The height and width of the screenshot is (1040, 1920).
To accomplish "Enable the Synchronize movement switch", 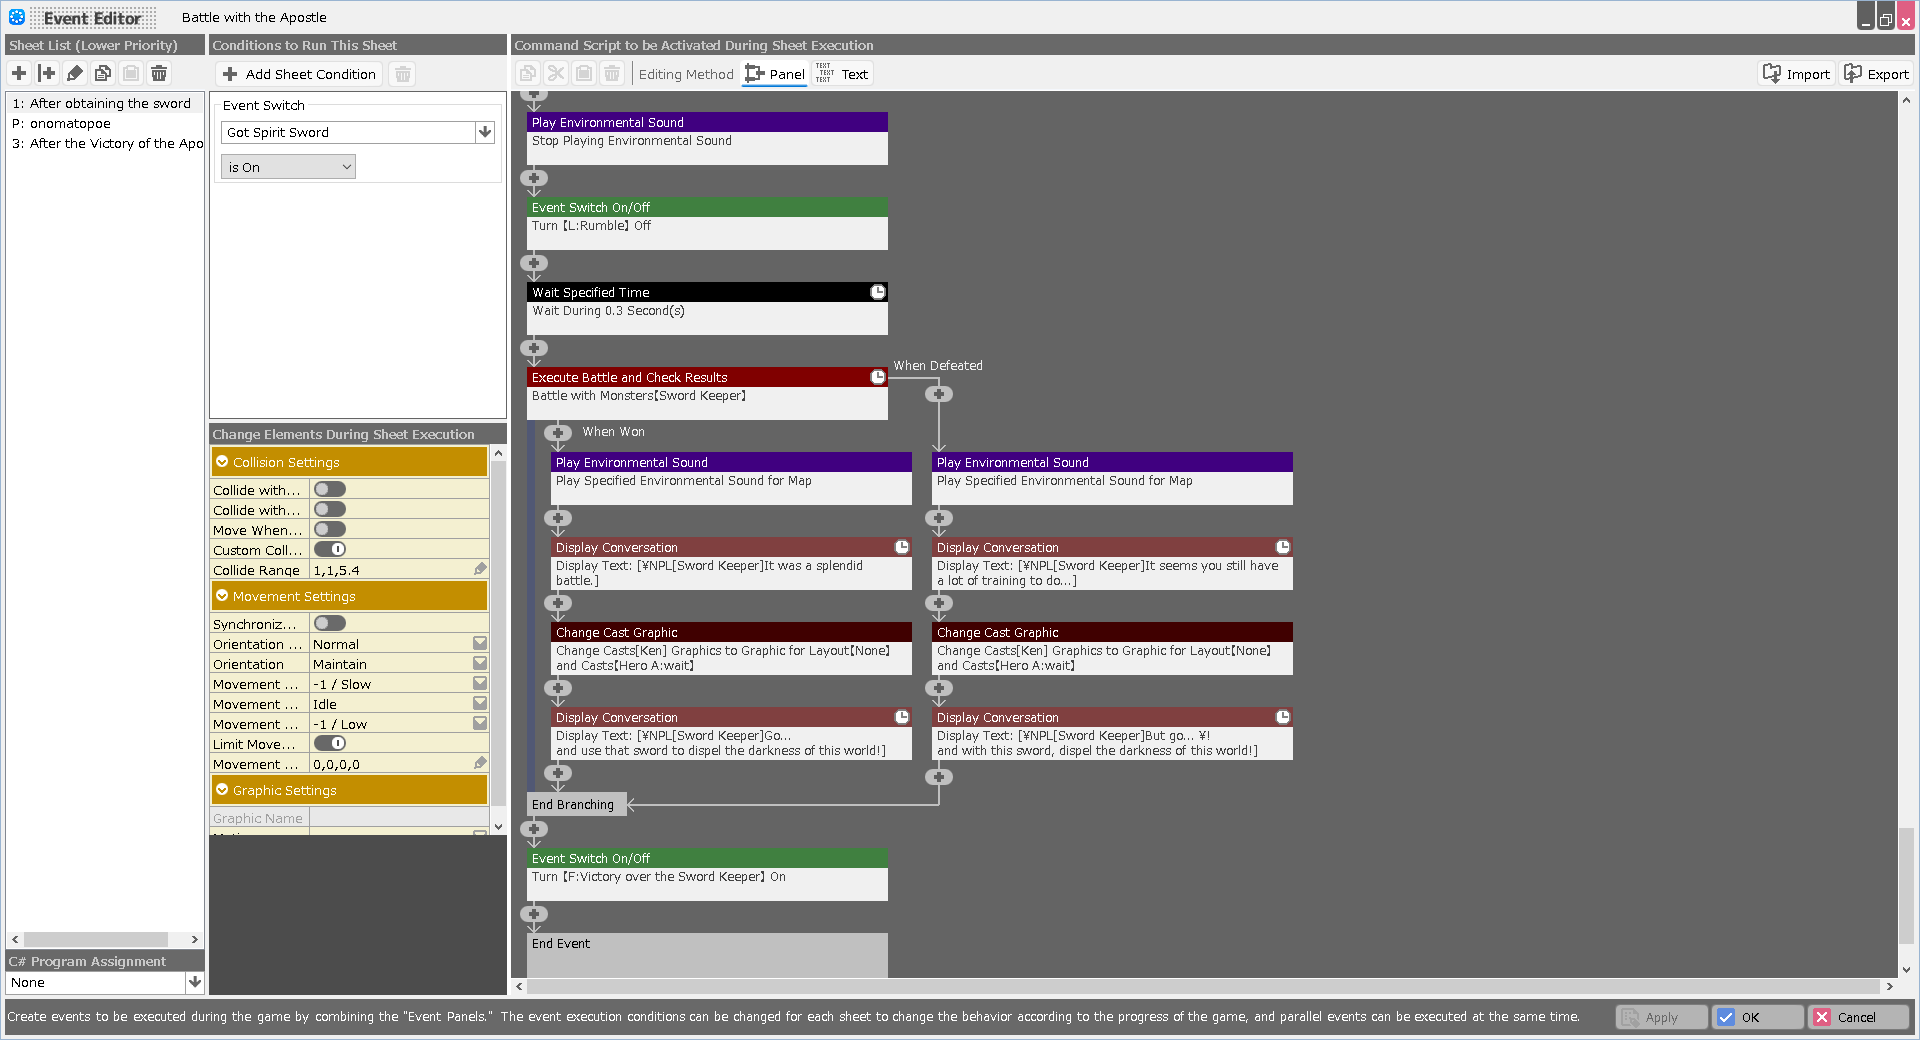I will coord(330,623).
